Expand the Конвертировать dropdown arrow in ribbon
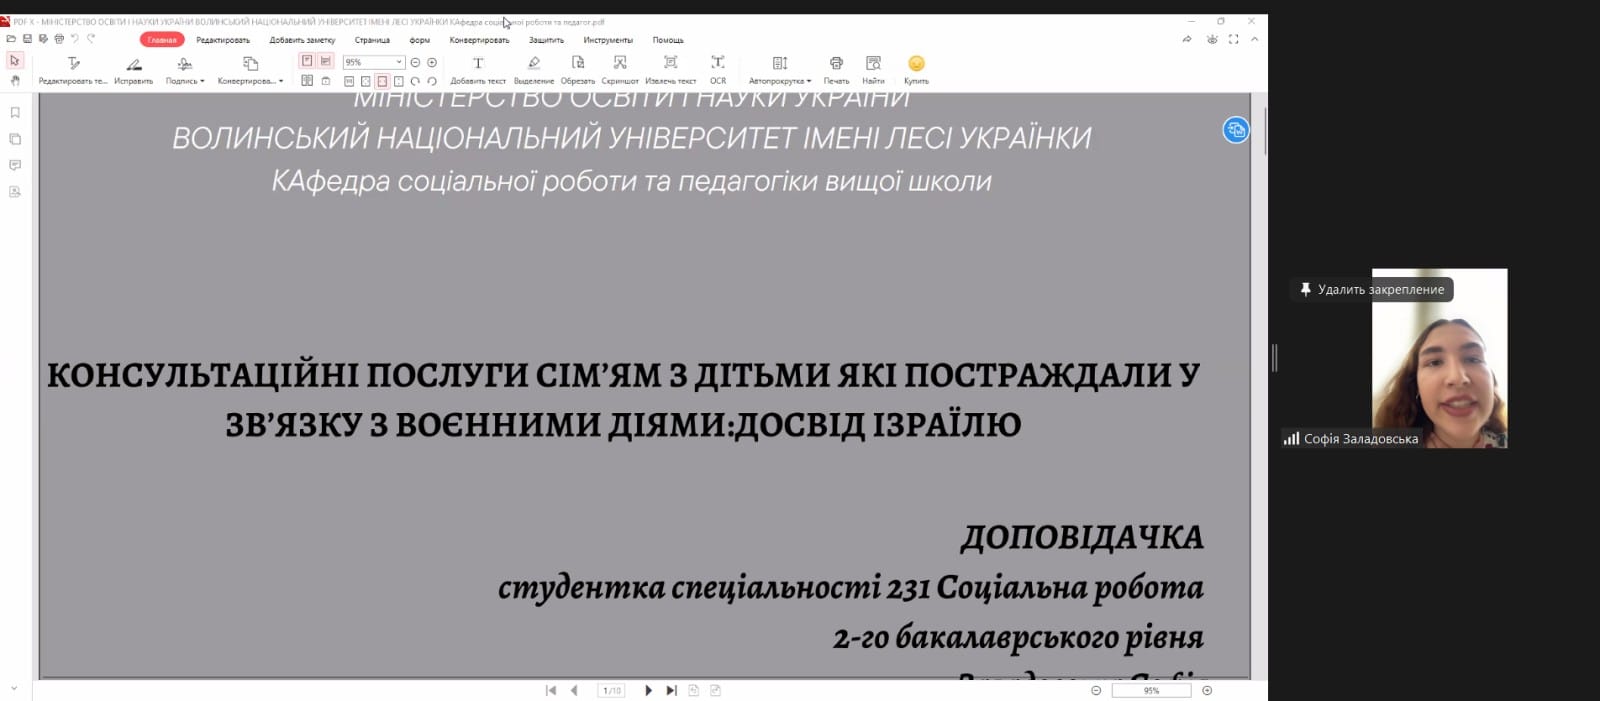Screen dimensions: 1600x701 pyautogui.click(x=281, y=81)
